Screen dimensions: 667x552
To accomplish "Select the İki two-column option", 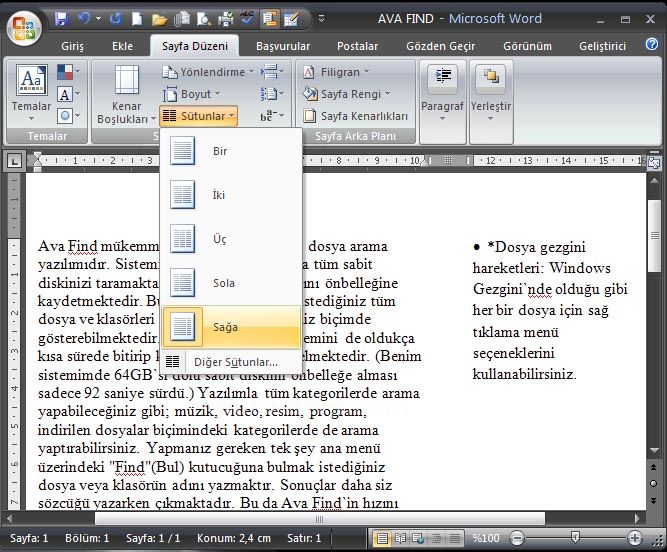I will [x=231, y=195].
